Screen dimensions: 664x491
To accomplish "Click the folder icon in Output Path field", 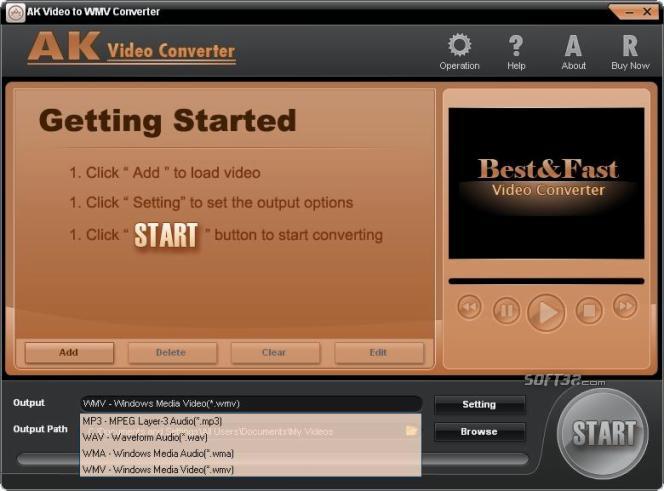I will point(411,431).
